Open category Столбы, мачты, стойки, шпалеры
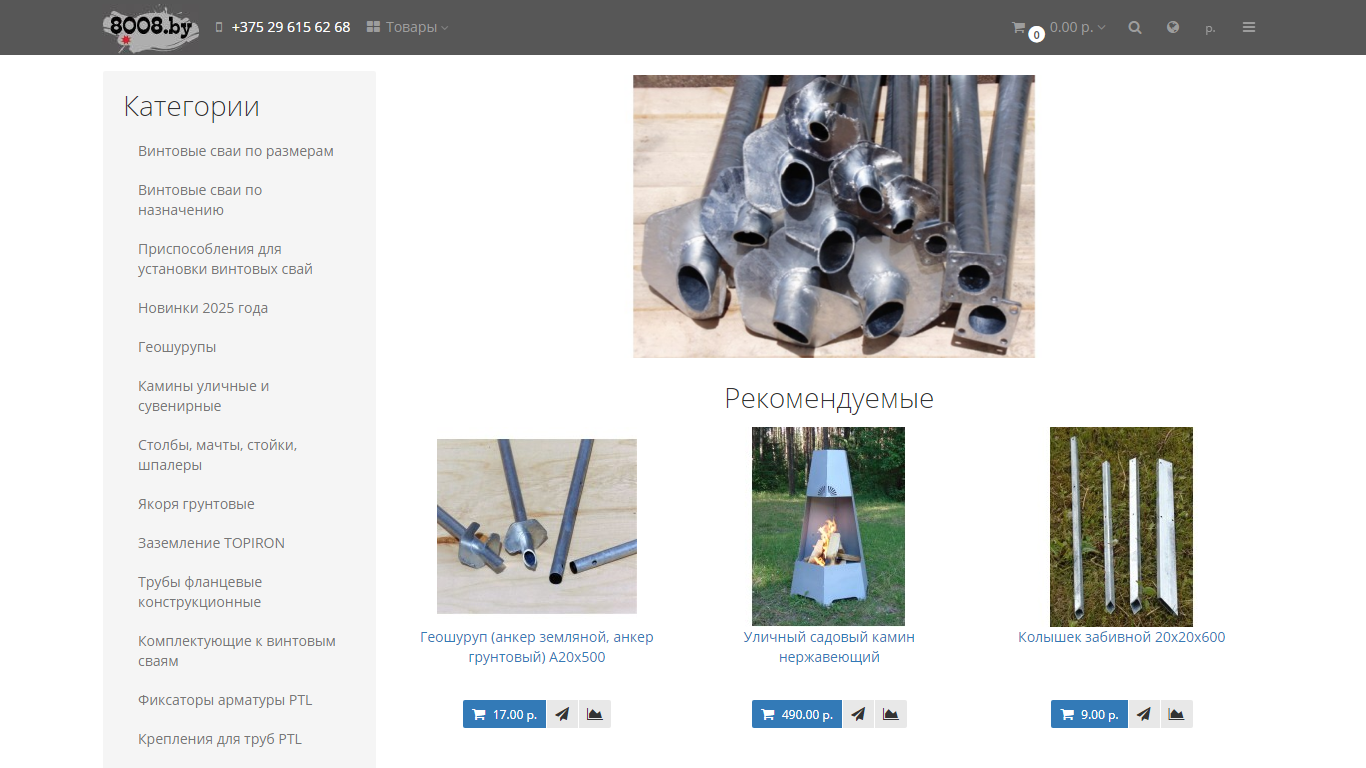 point(217,455)
